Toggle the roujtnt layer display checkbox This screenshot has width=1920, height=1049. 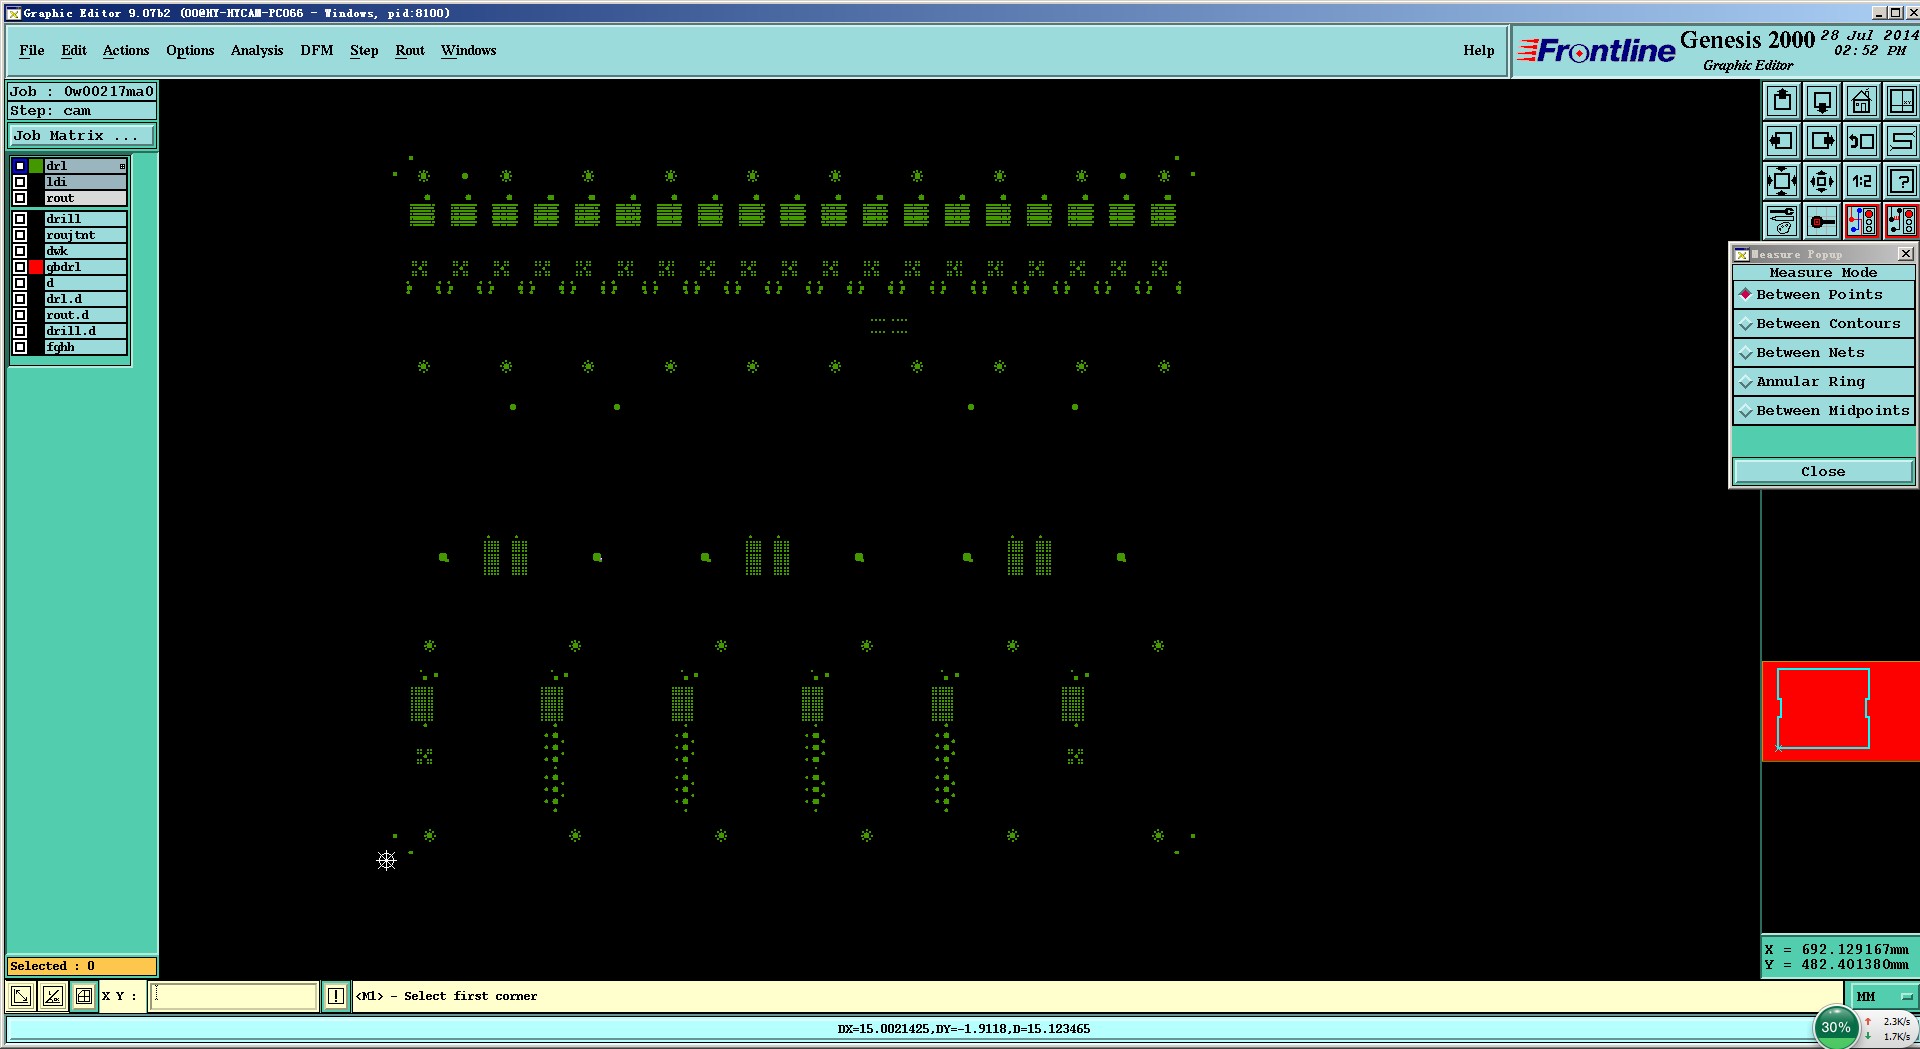click(x=20, y=235)
